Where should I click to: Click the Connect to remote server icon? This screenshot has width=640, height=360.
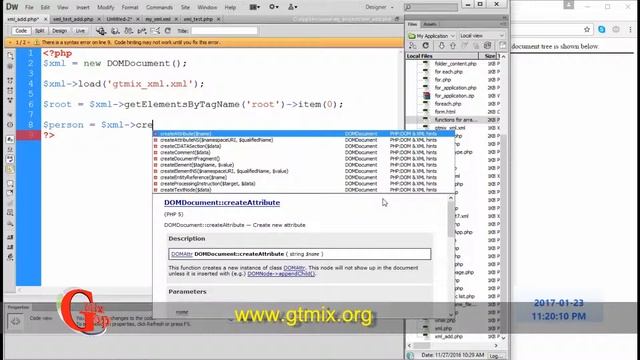[x=413, y=46]
